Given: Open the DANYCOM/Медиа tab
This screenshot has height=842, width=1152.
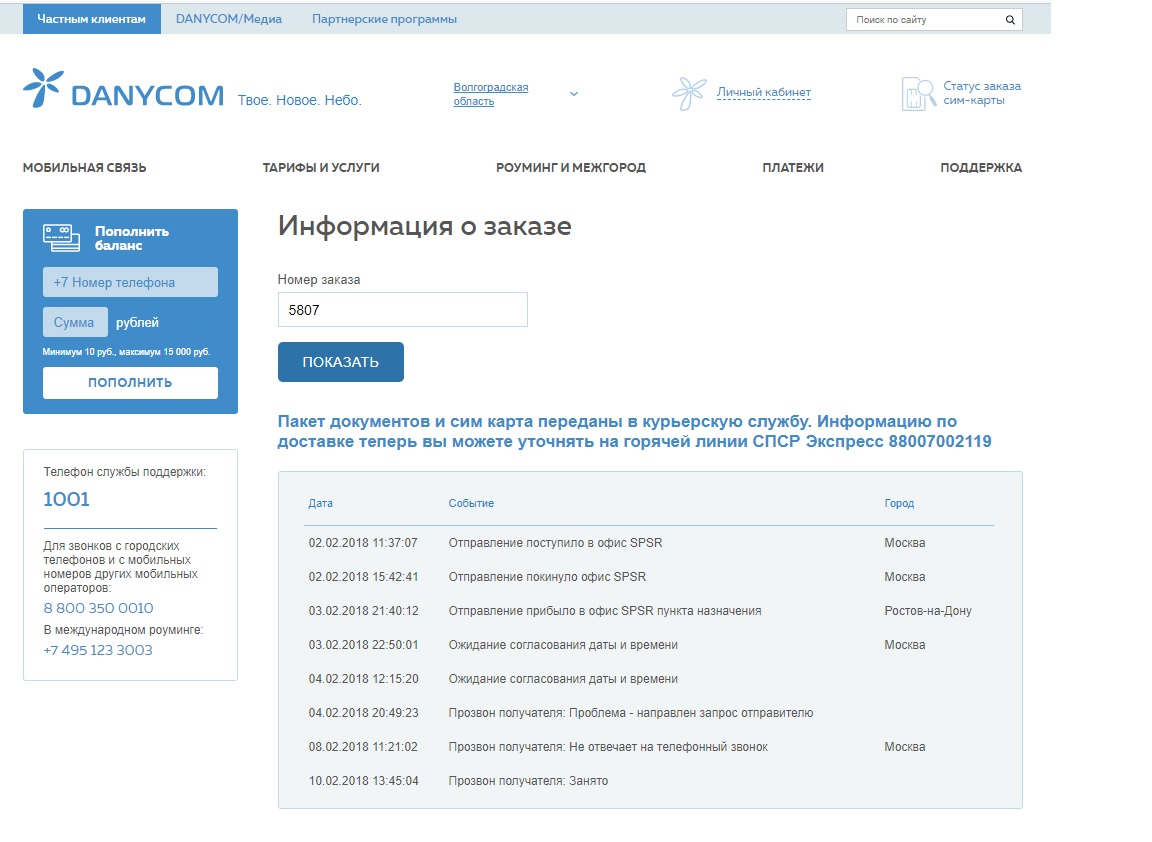Looking at the screenshot, I should click(x=228, y=19).
